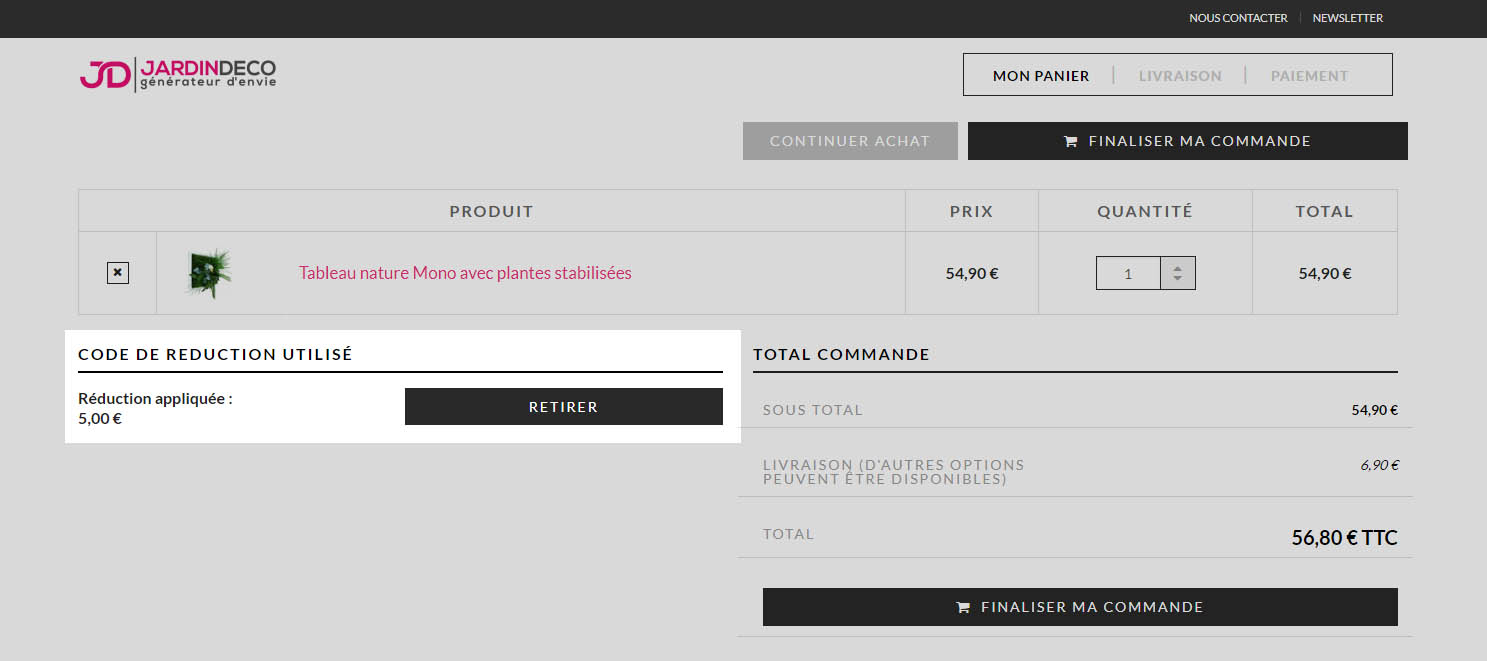Open the Tableau nature Mono product link
Screen dimensions: 1487x661
(465, 273)
